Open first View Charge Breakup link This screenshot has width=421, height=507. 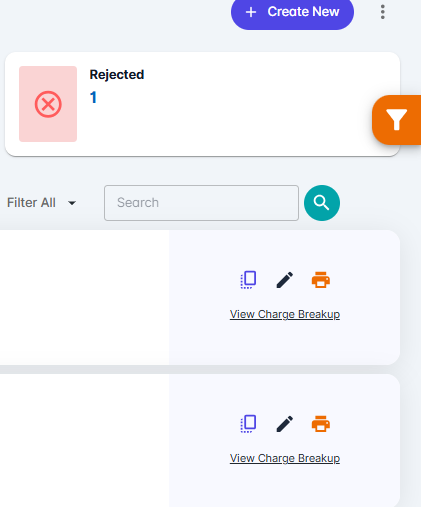point(285,314)
